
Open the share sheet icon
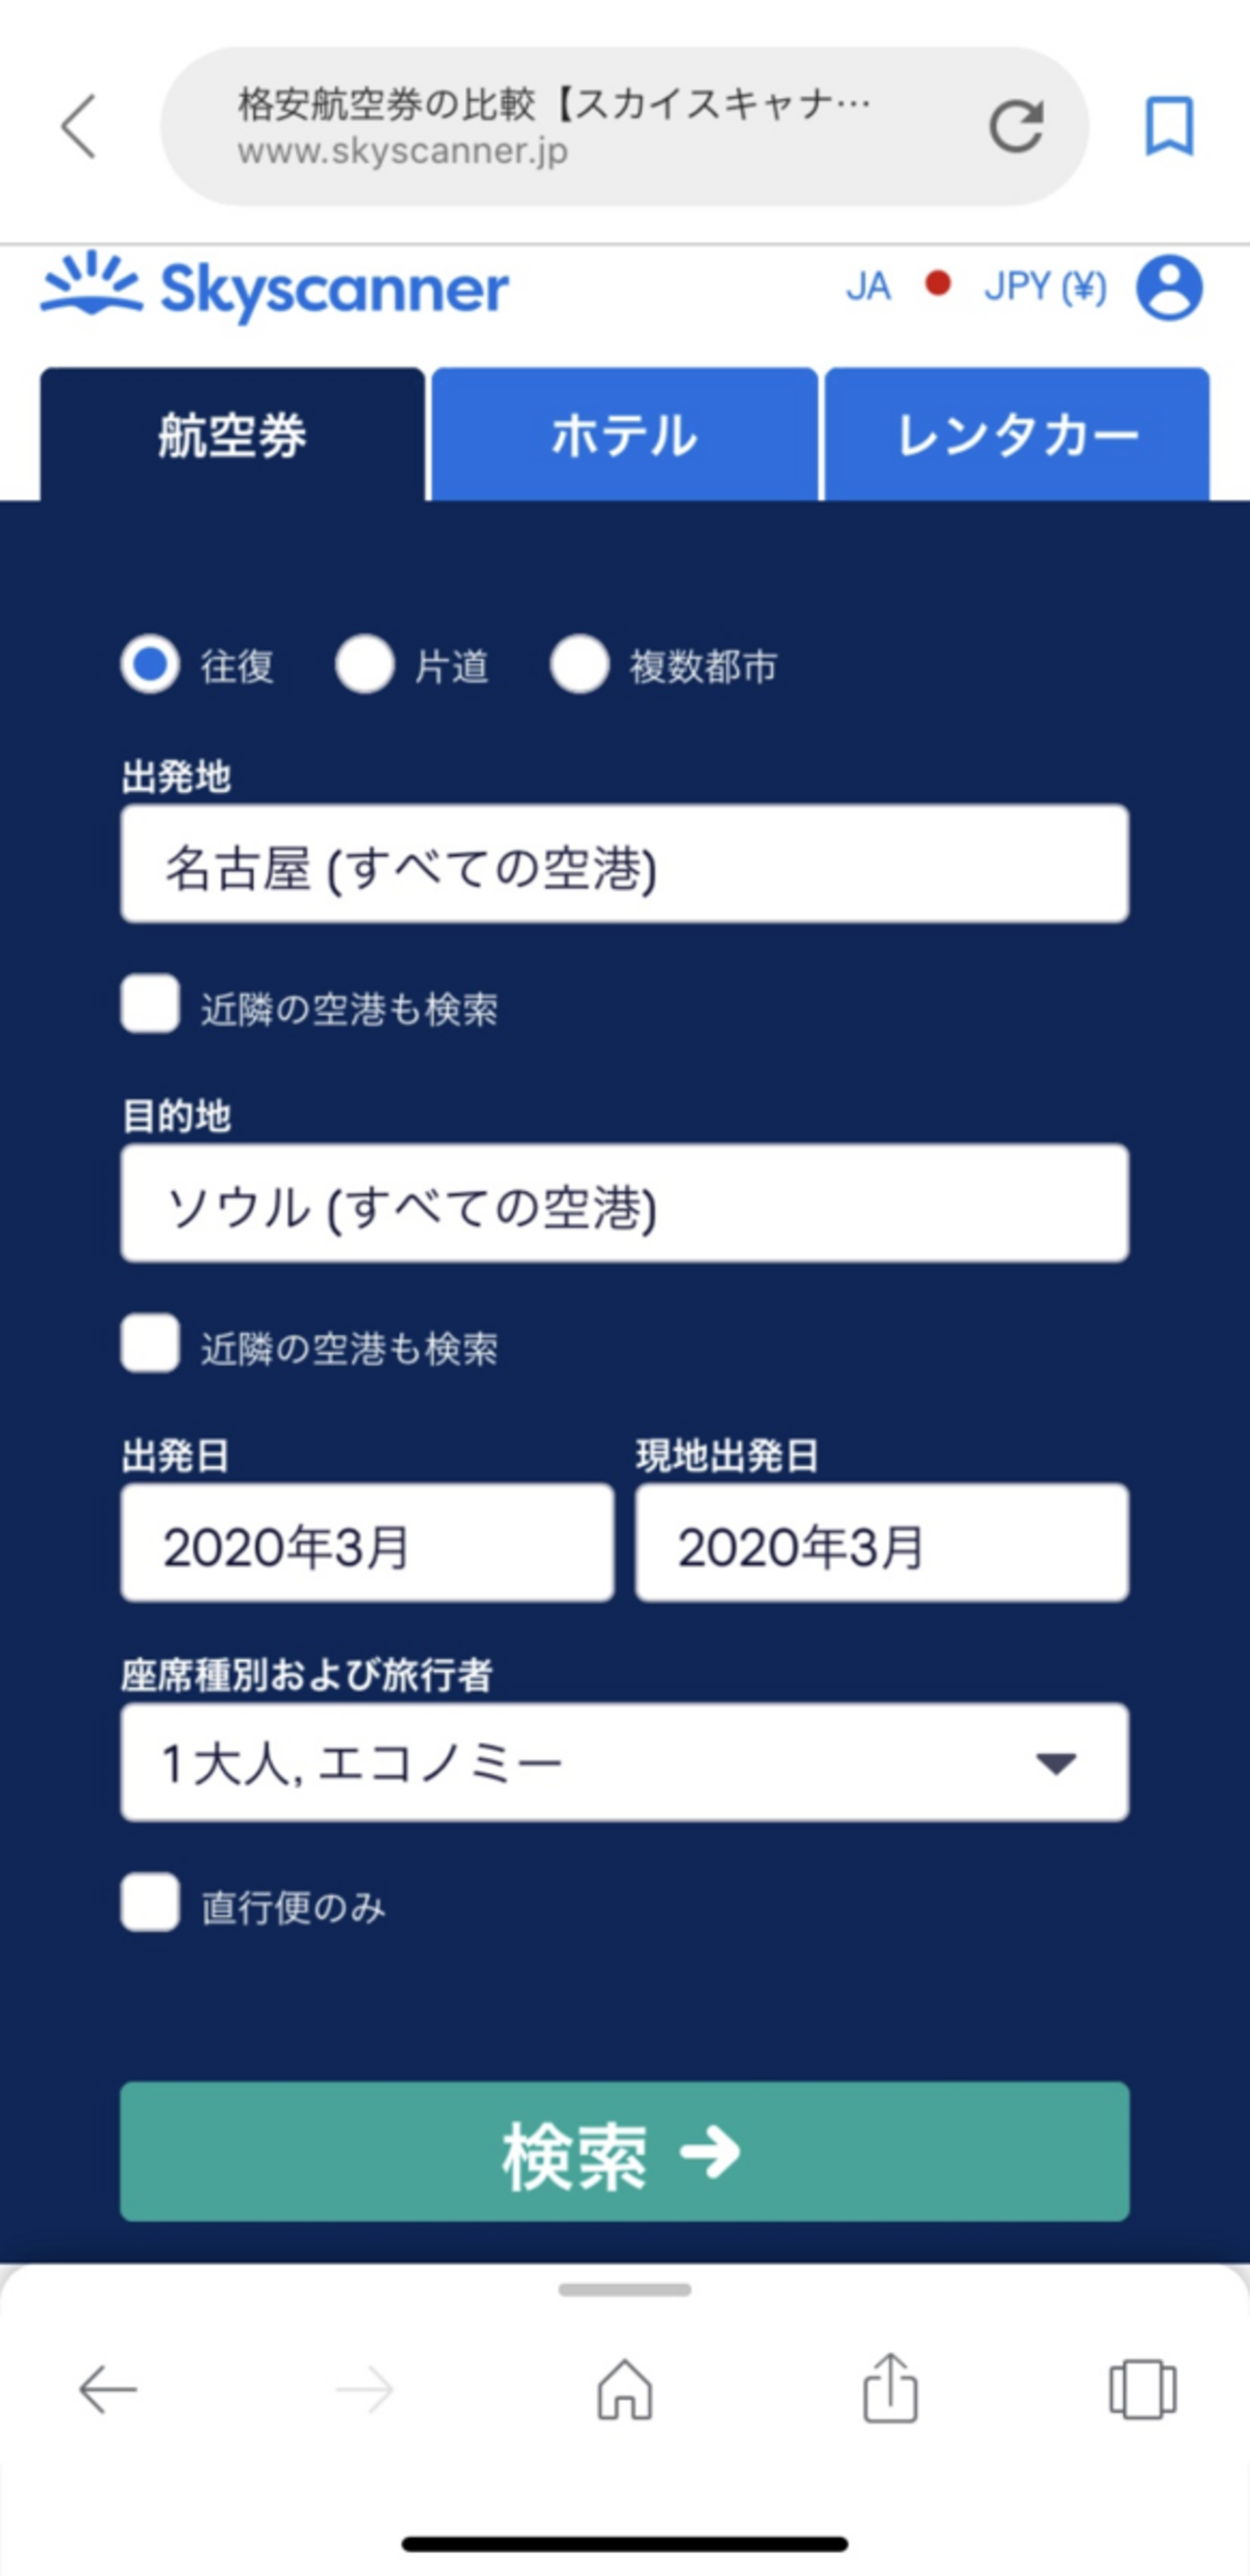(889, 2390)
